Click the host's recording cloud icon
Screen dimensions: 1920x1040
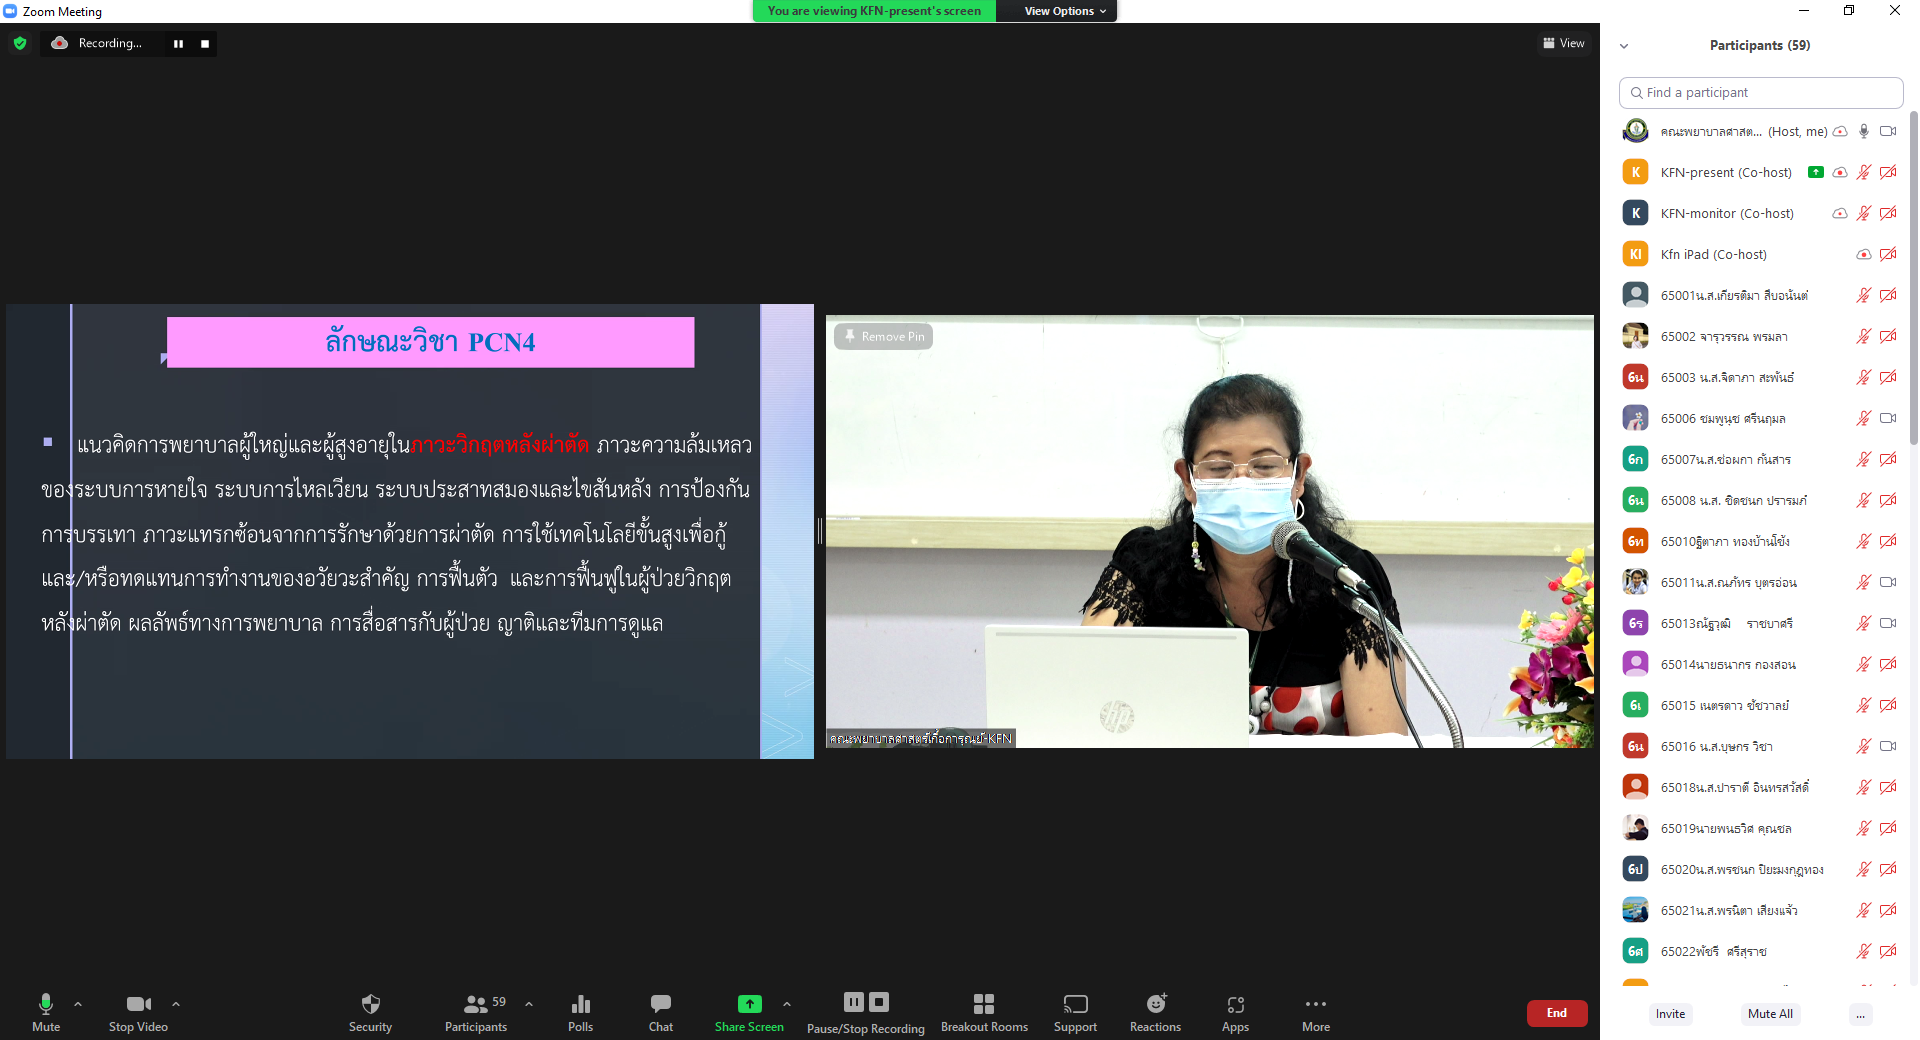click(x=1840, y=131)
